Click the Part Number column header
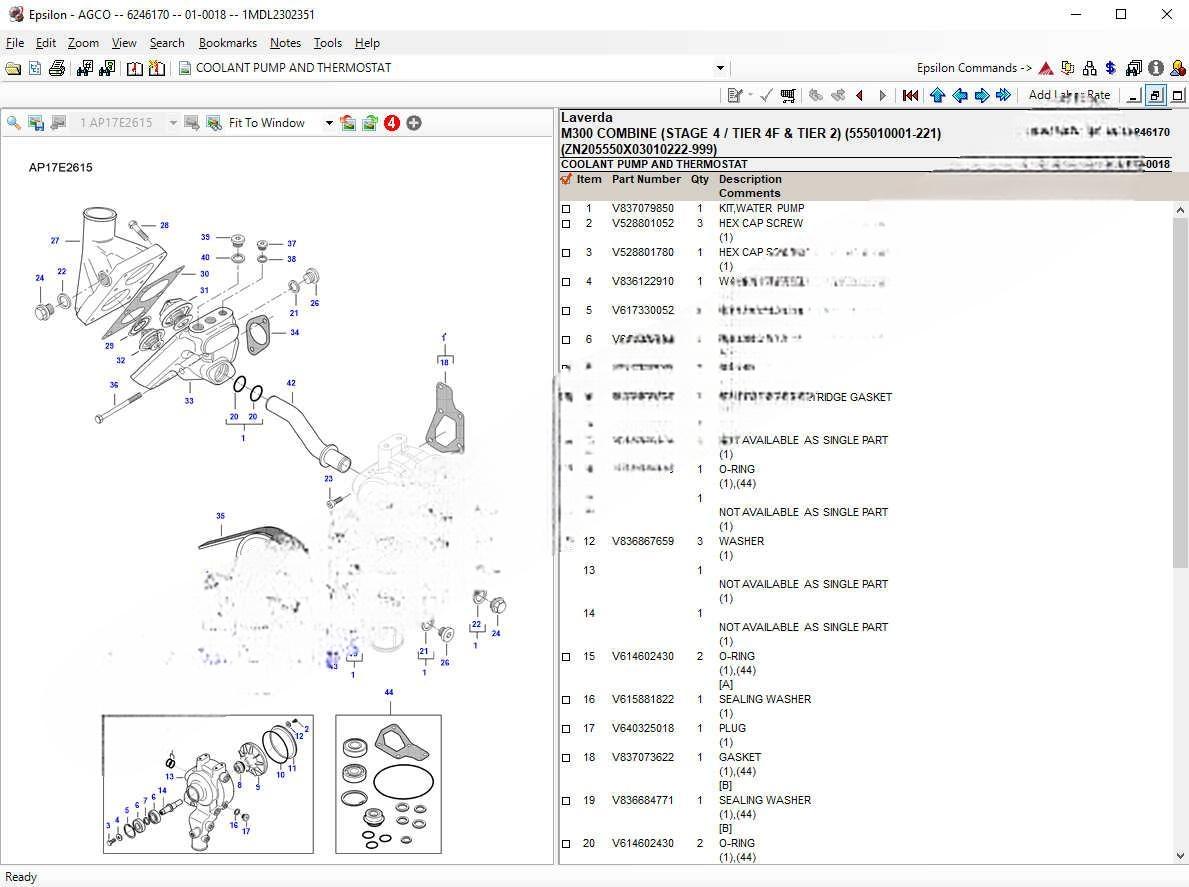Screen dimensions: 1189x887 tap(646, 179)
